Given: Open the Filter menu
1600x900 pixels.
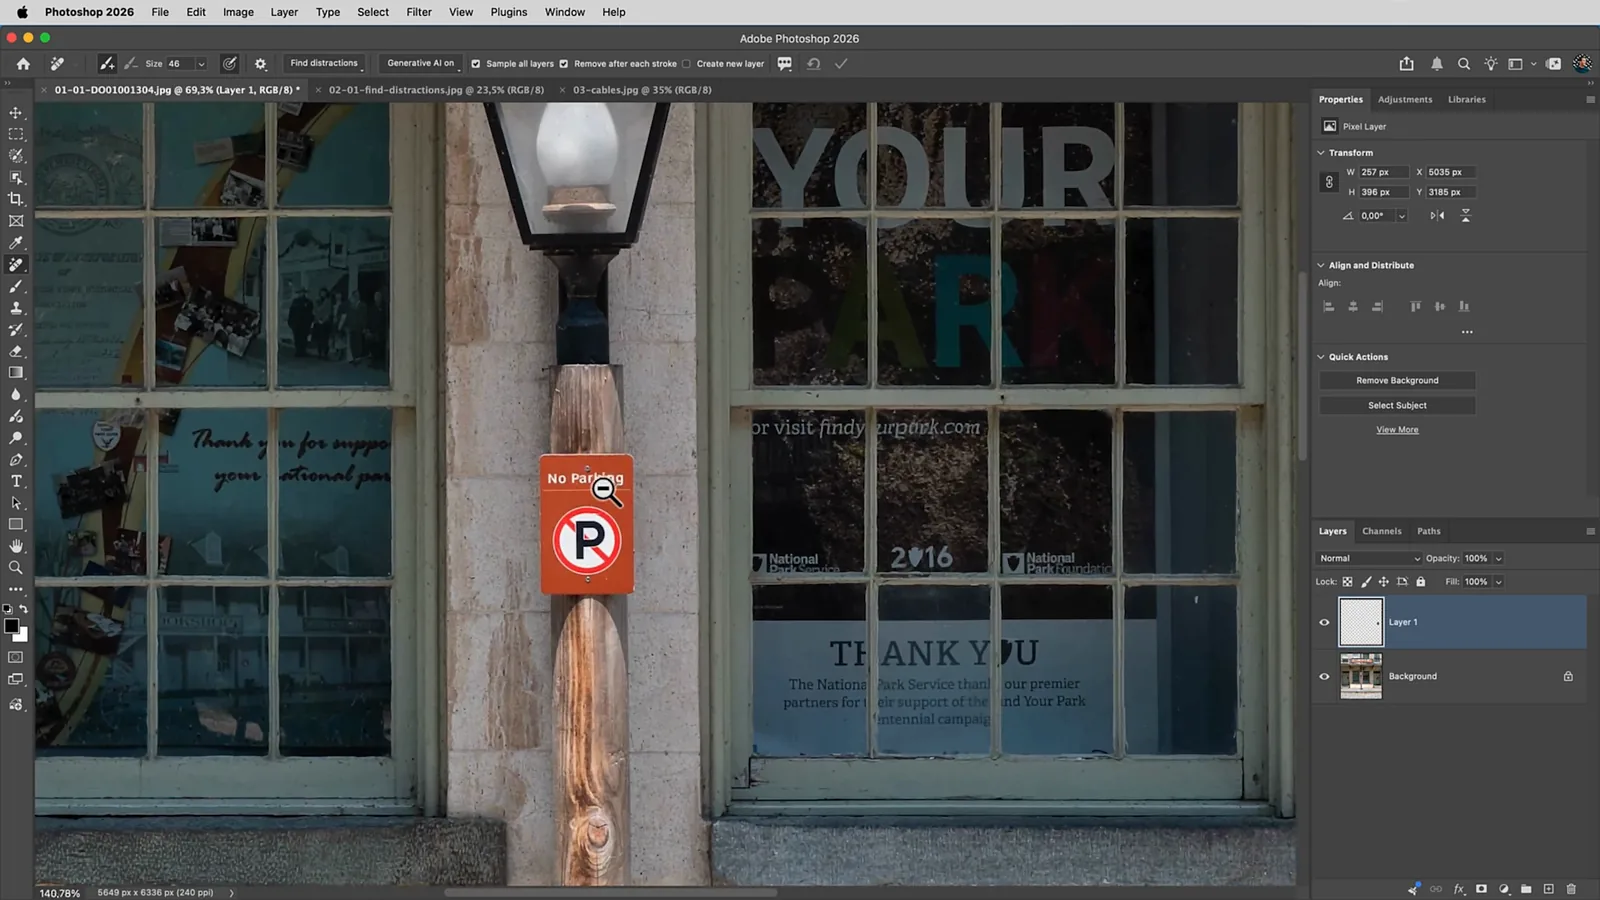Looking at the screenshot, I should coord(419,12).
